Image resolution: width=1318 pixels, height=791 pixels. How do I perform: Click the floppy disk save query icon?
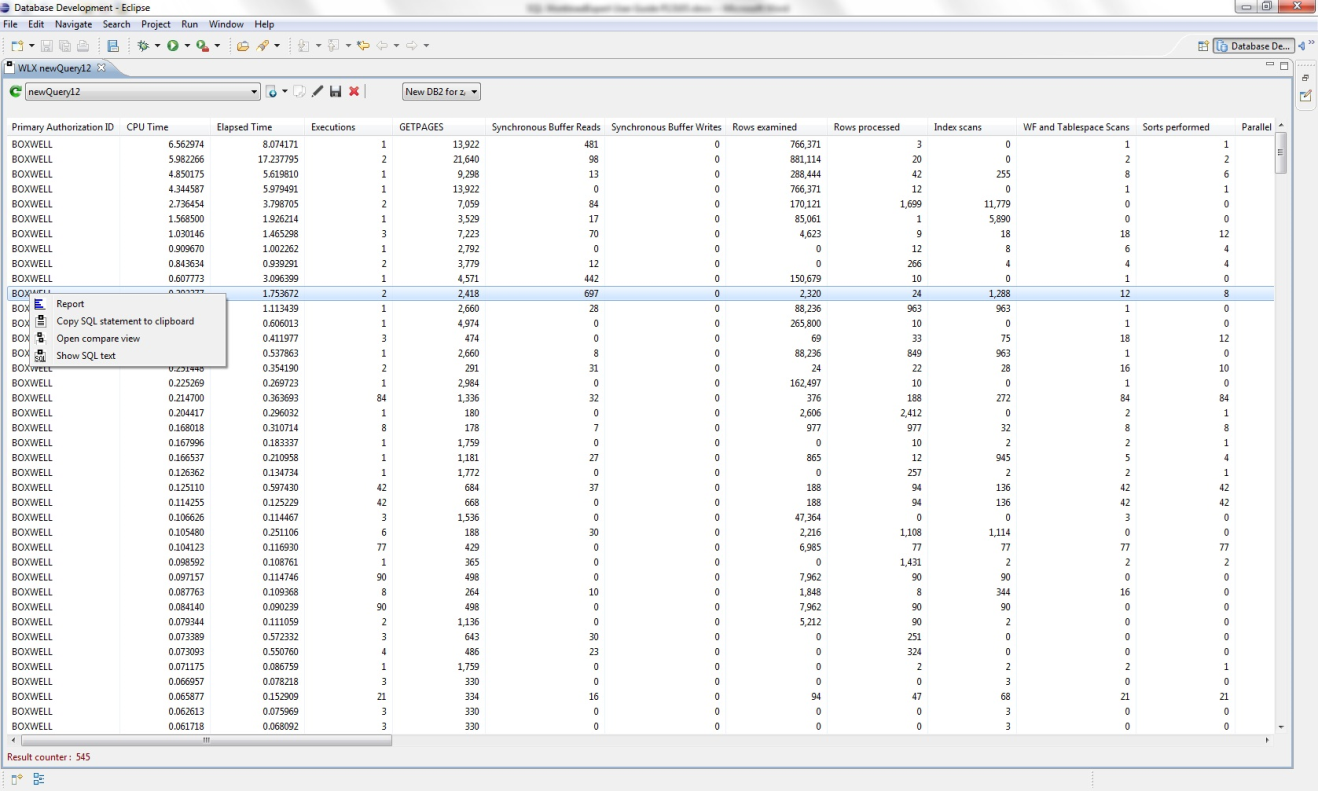click(x=336, y=92)
